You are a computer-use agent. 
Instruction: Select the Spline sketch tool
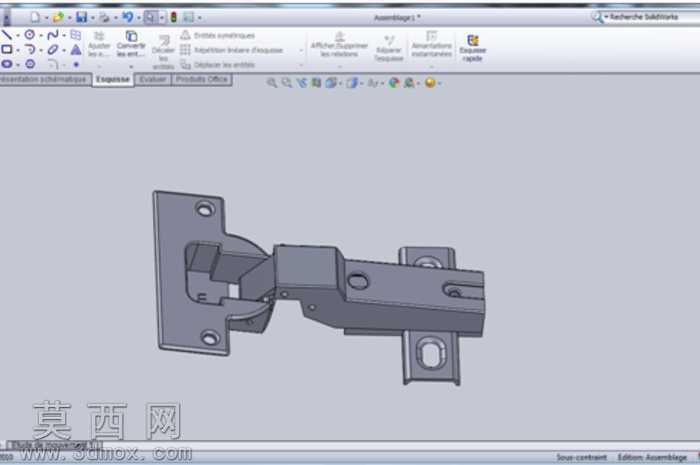(x=53, y=34)
